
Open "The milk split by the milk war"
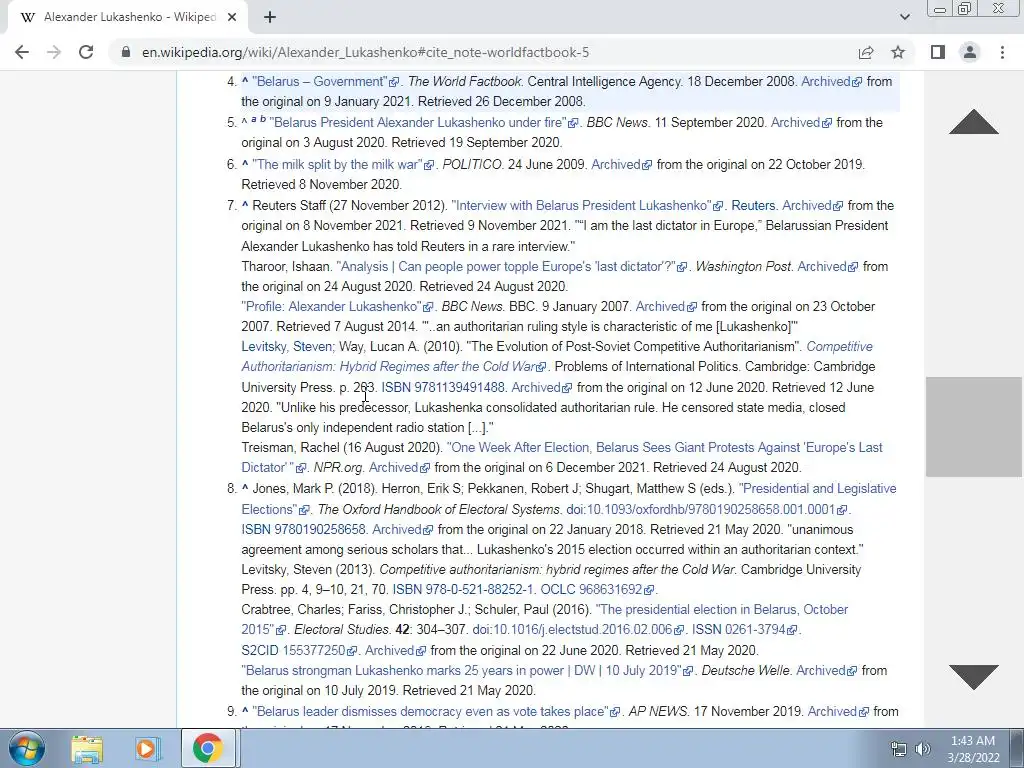tap(343, 165)
